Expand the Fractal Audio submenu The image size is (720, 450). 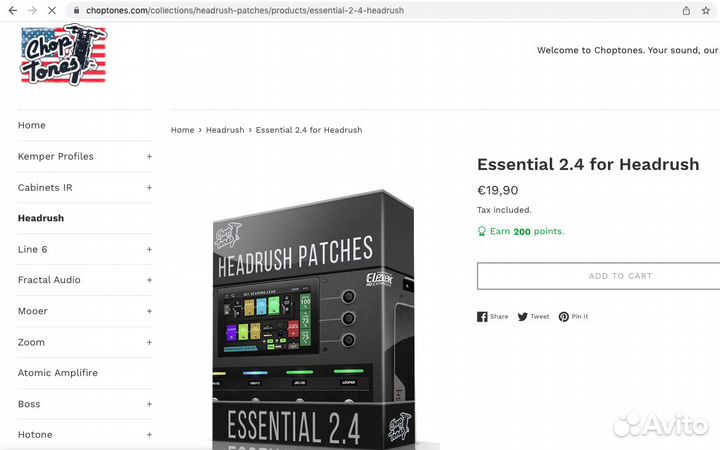tap(149, 280)
